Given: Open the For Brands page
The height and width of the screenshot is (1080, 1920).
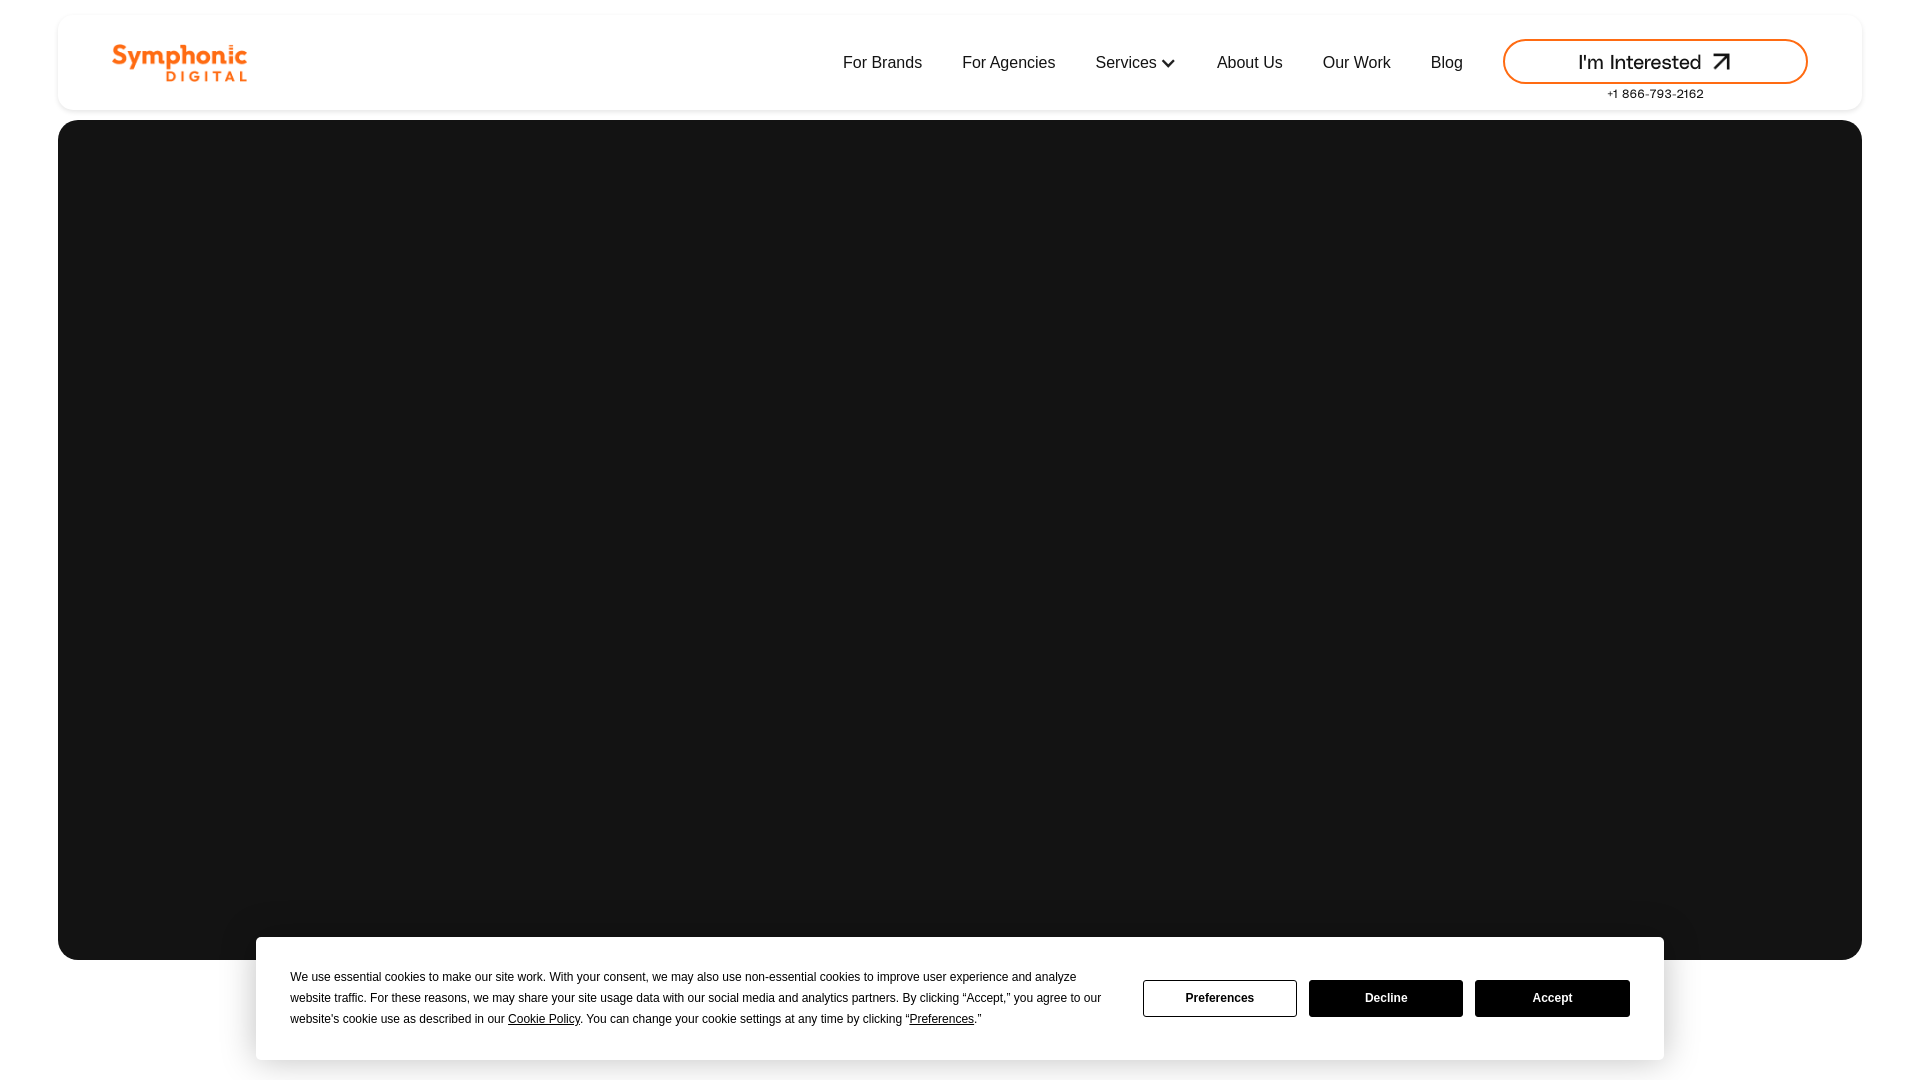Looking at the screenshot, I should click(882, 62).
